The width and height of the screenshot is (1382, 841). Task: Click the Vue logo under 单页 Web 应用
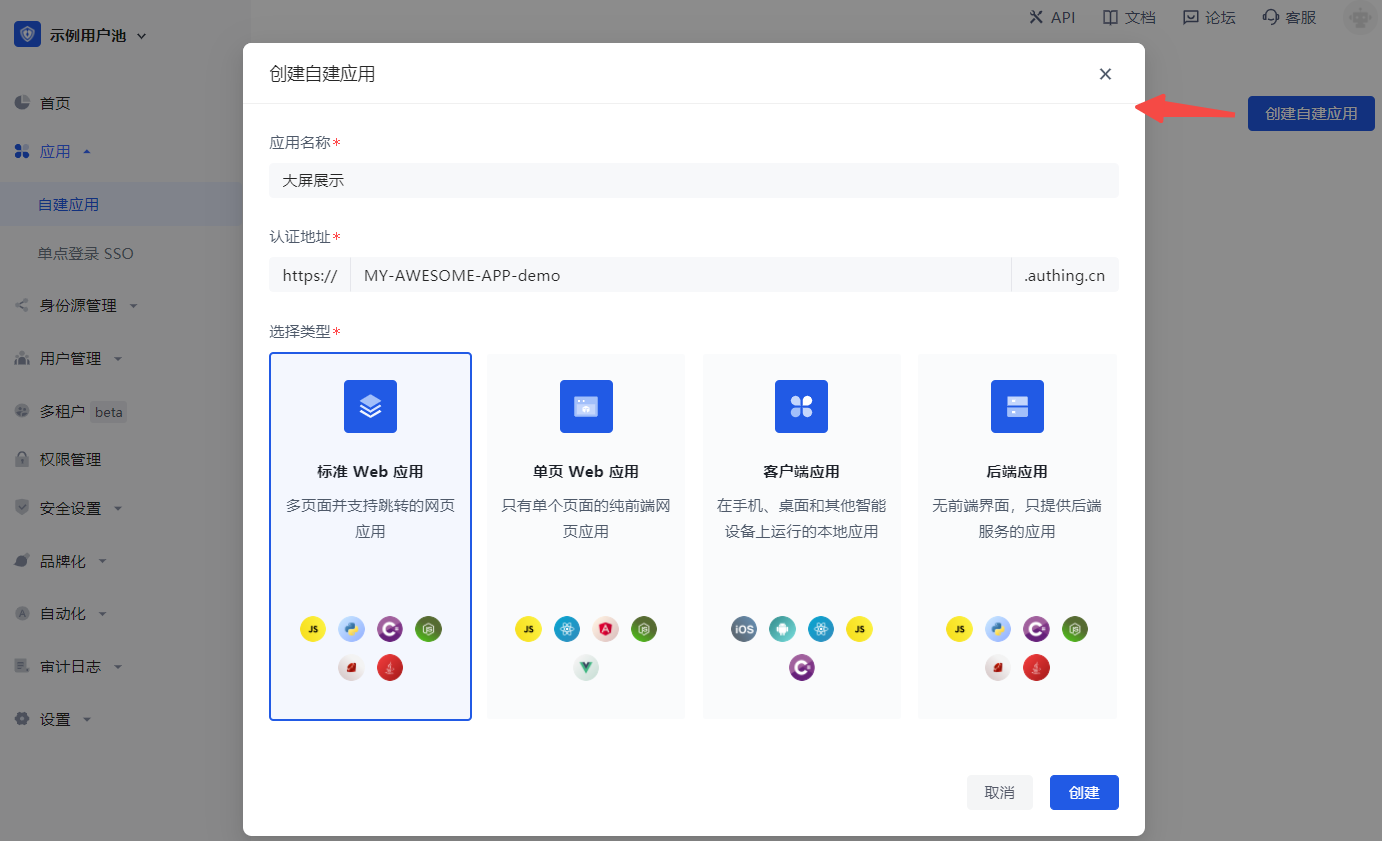coord(586,667)
